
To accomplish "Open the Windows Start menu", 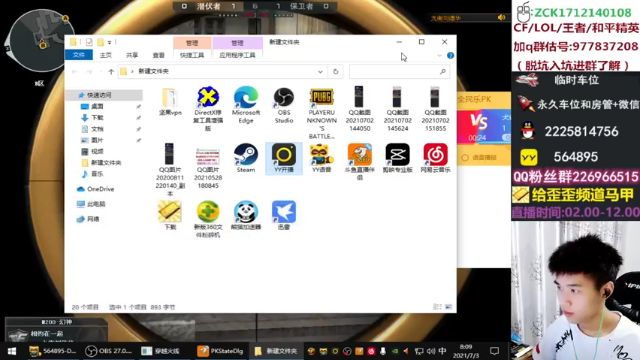I will pyautogui.click(x=11, y=351).
